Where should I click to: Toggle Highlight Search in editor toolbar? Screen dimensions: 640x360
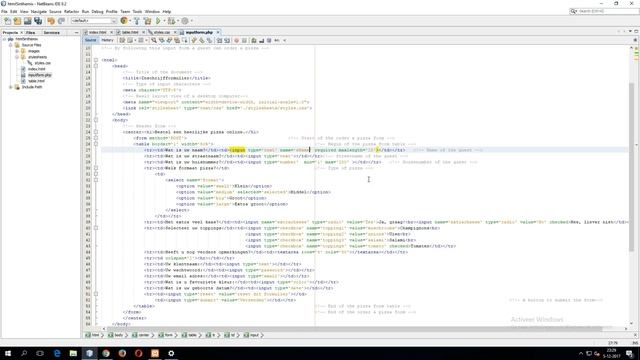coord(177,40)
